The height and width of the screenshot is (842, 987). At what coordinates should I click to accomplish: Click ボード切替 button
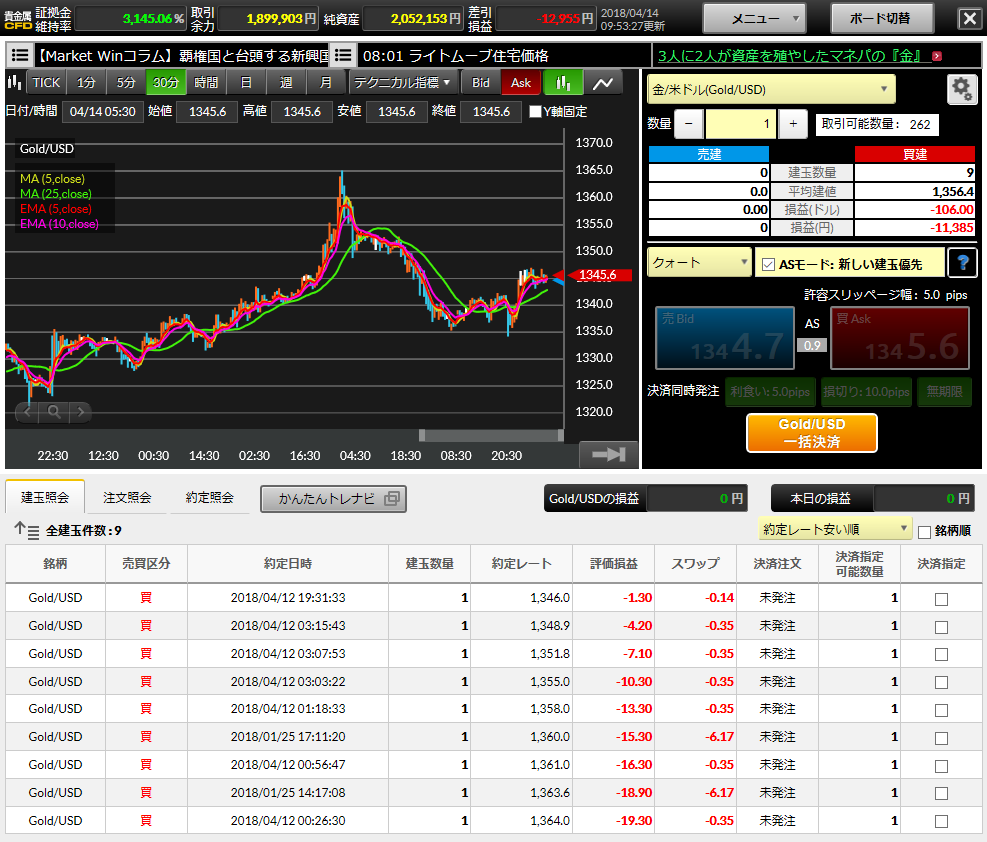pyautogui.click(x=880, y=18)
